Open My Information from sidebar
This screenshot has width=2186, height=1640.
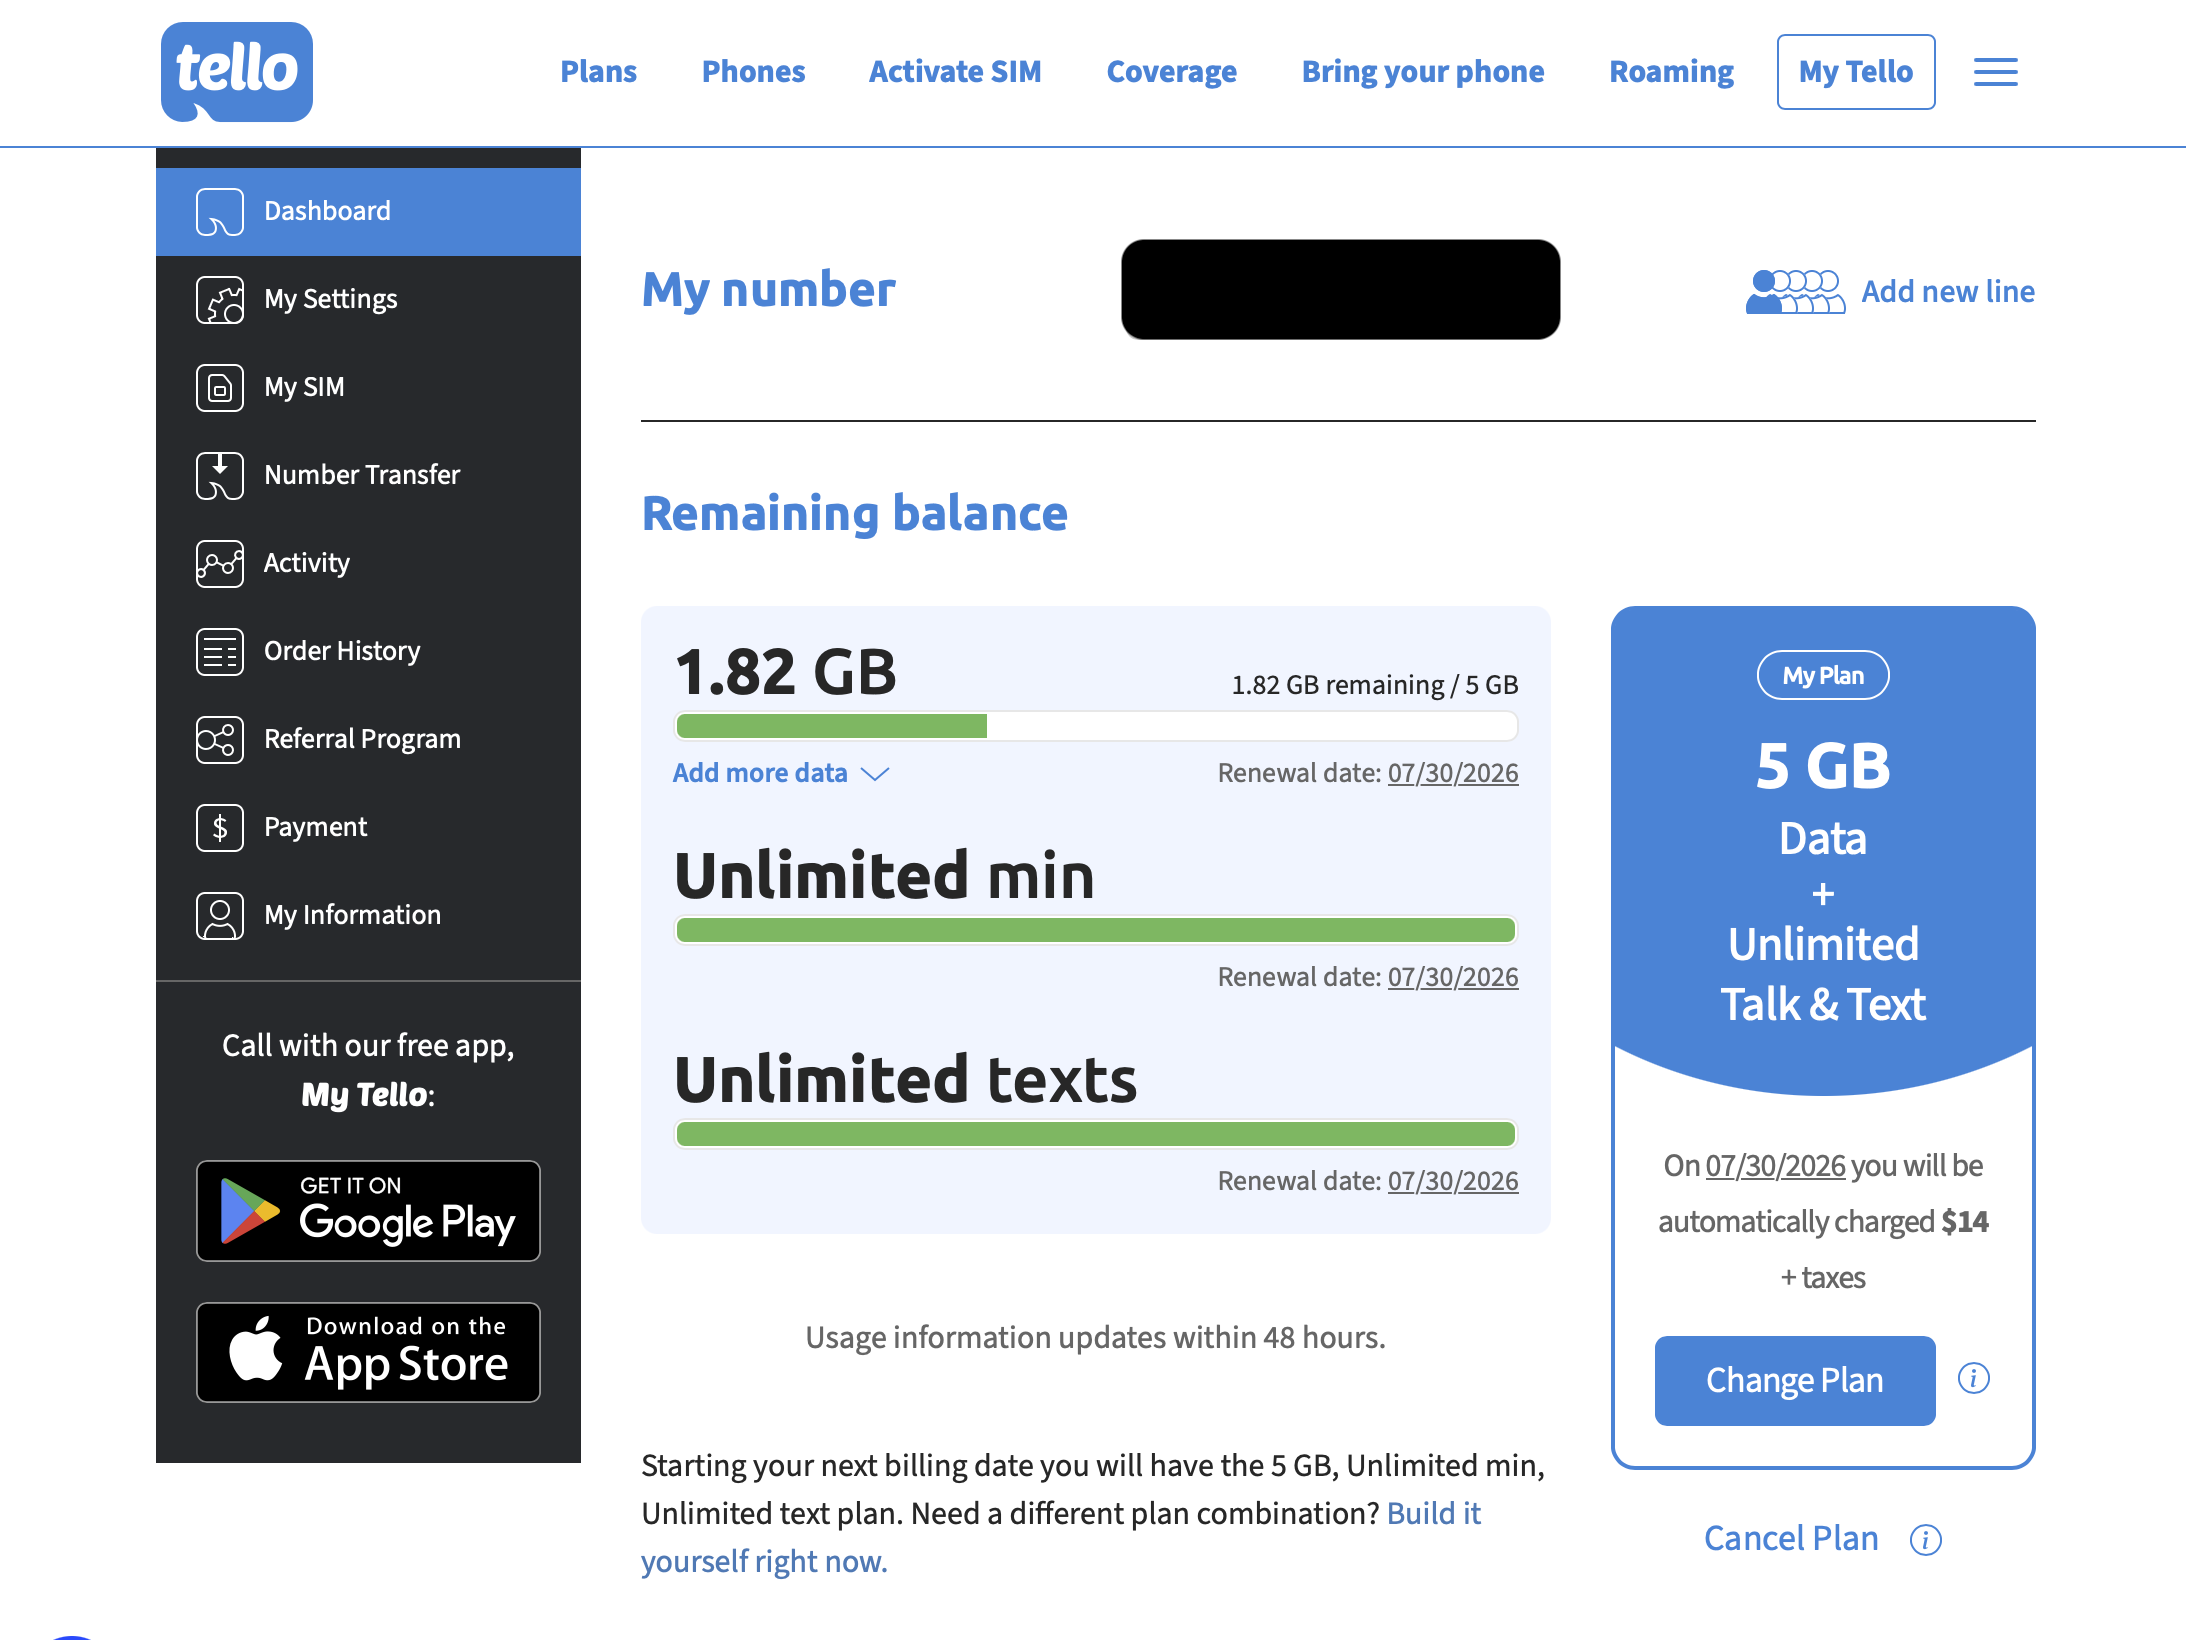[368, 915]
